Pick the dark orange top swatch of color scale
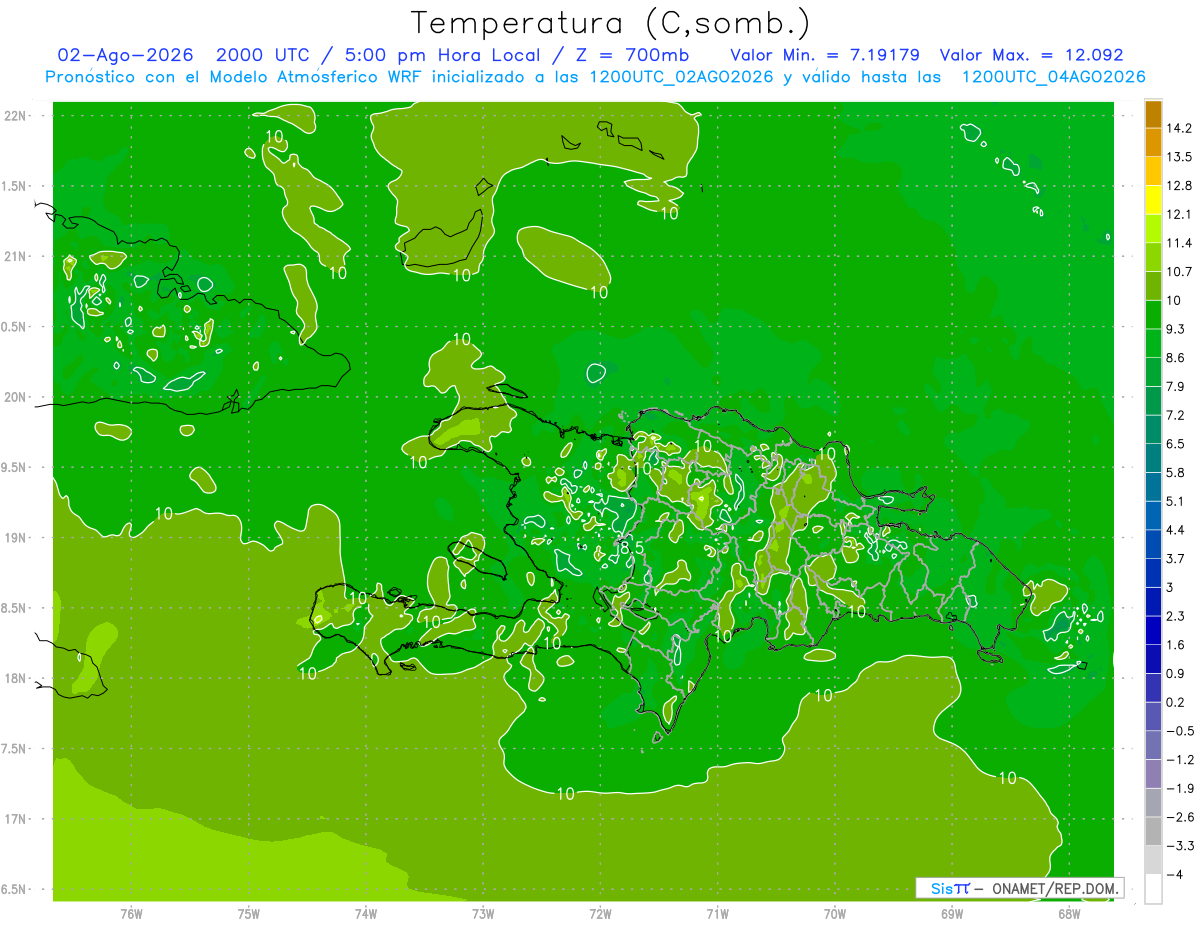The image size is (1200, 927). pyautogui.click(x=1153, y=114)
